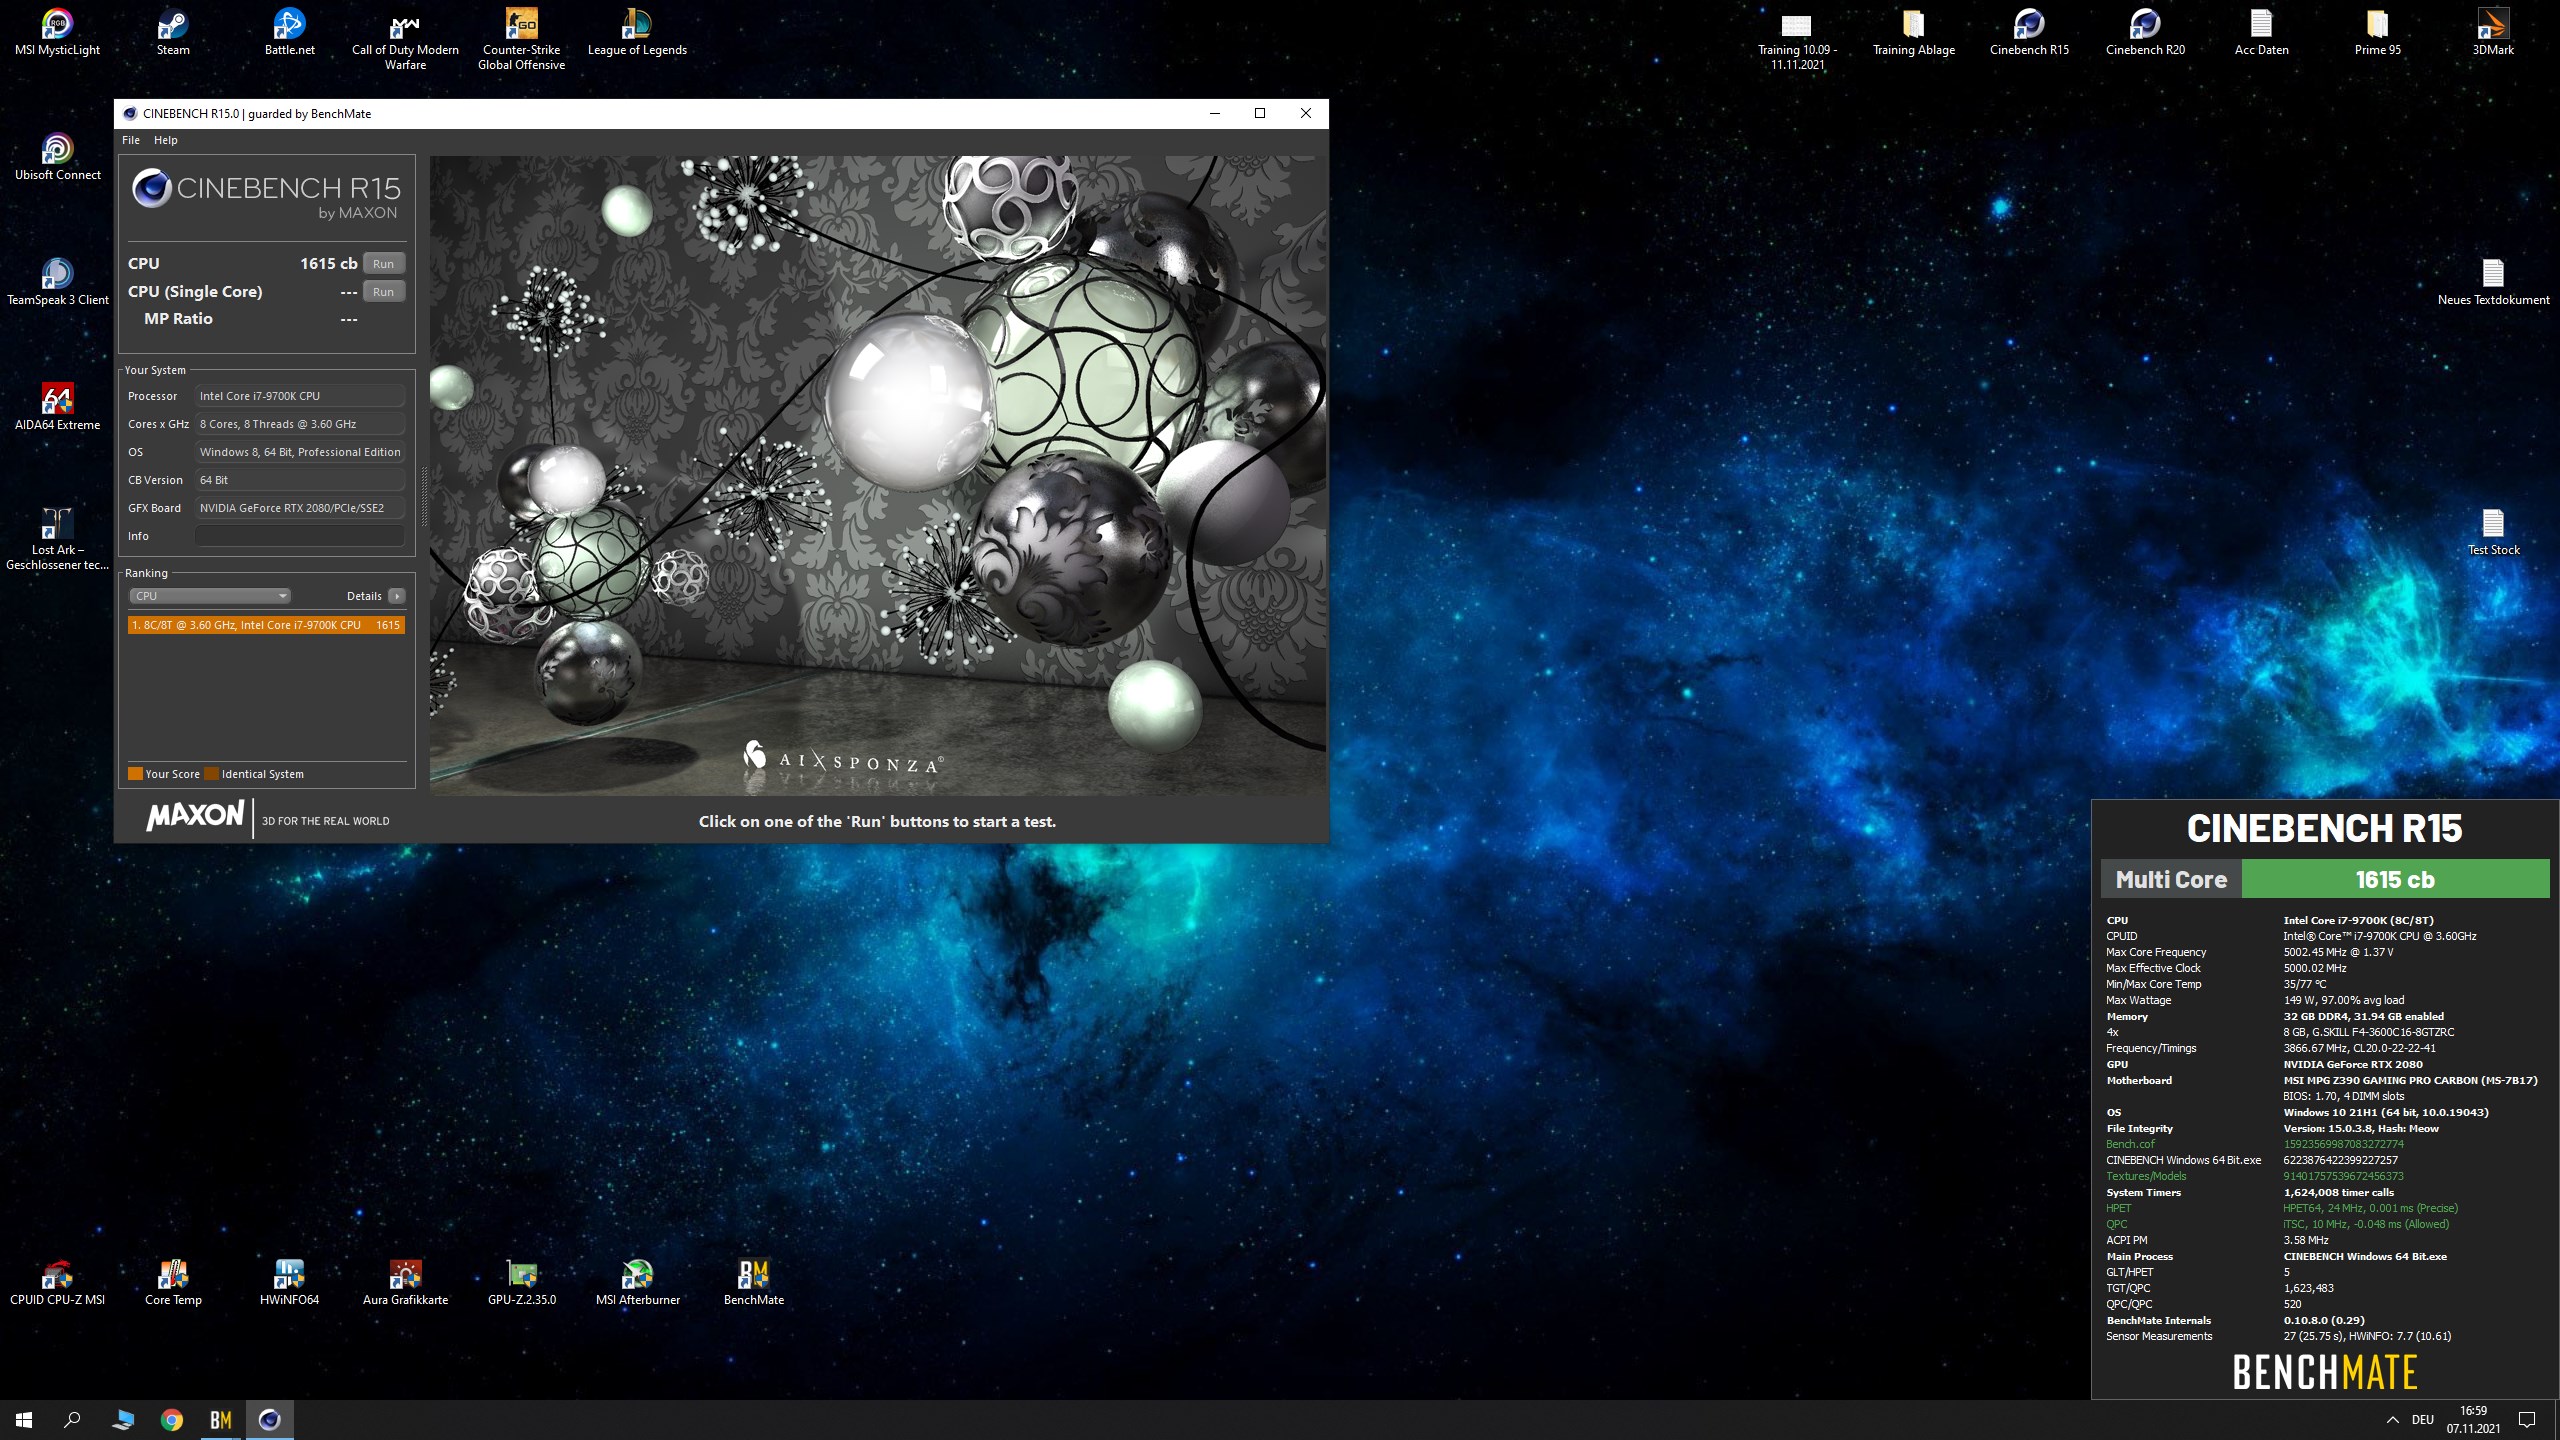The width and height of the screenshot is (2560, 1440).
Task: Open Chrome from taskbar
Action: click(172, 1419)
